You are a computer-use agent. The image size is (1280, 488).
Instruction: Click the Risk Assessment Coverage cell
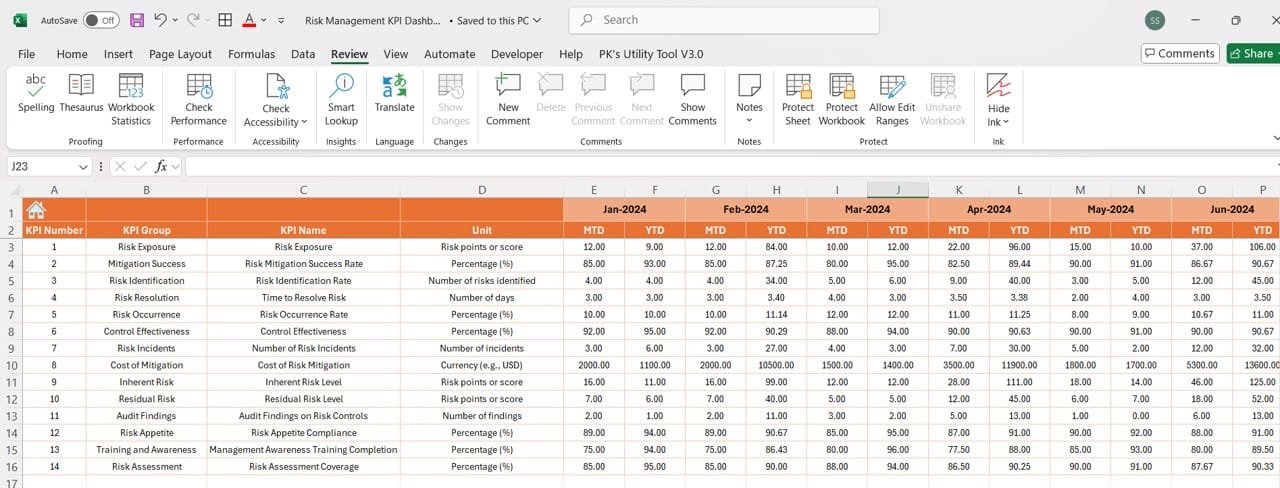[303, 467]
